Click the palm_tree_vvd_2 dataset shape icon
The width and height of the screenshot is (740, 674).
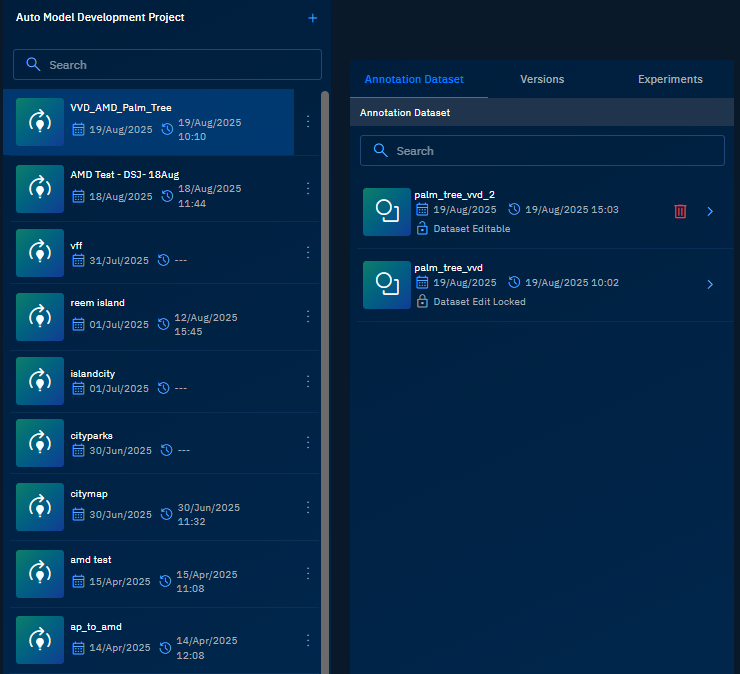point(386,212)
